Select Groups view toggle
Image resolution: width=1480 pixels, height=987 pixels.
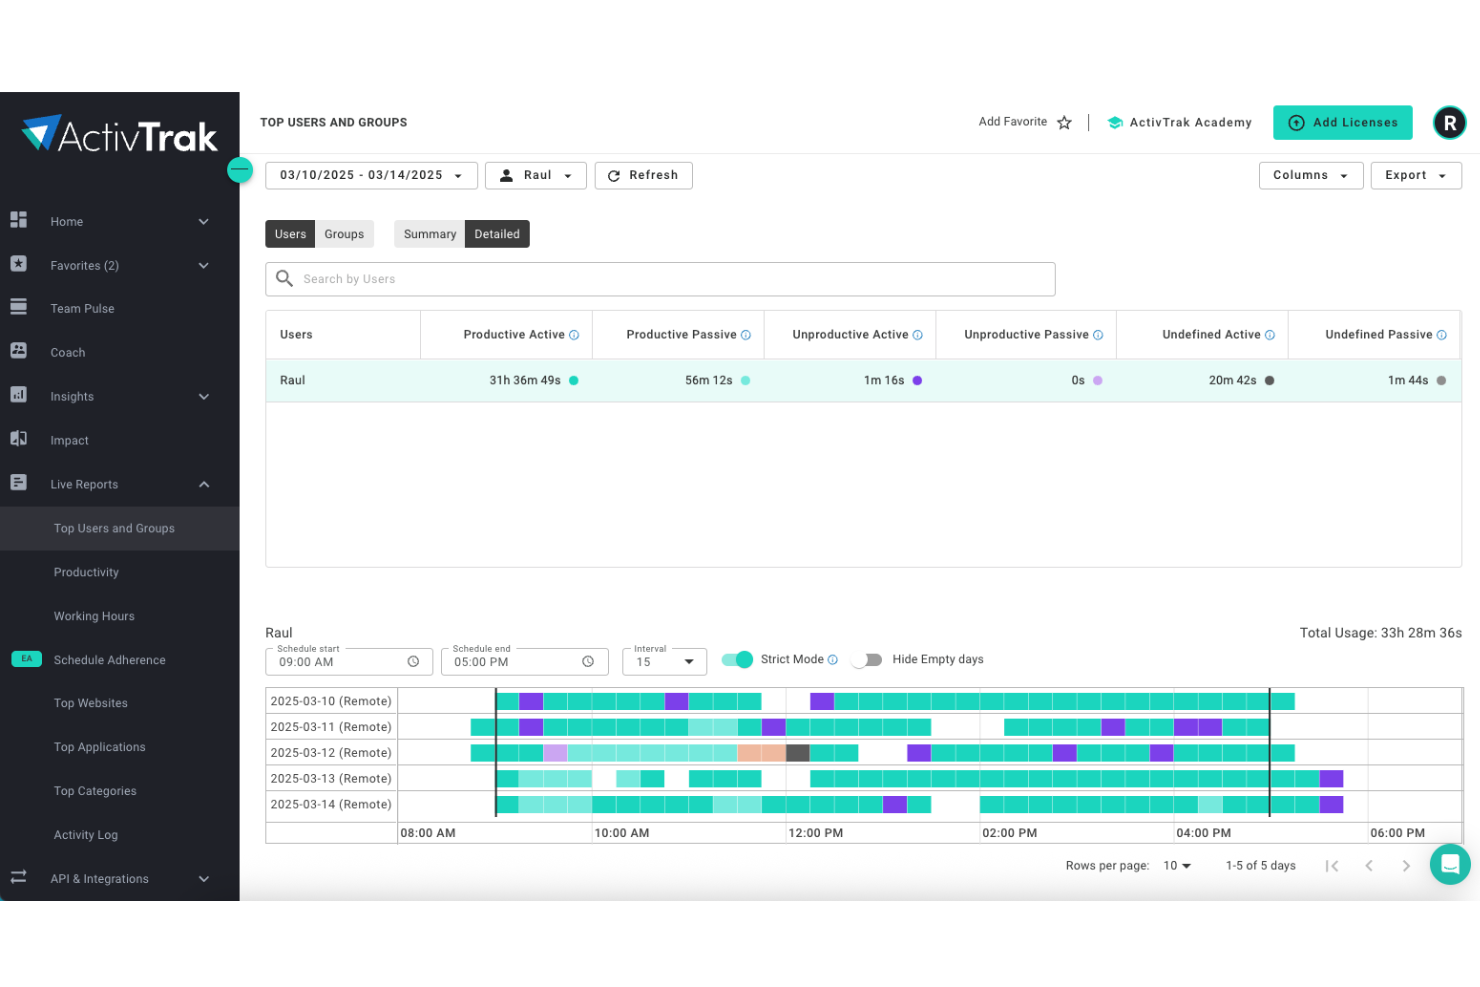click(344, 234)
